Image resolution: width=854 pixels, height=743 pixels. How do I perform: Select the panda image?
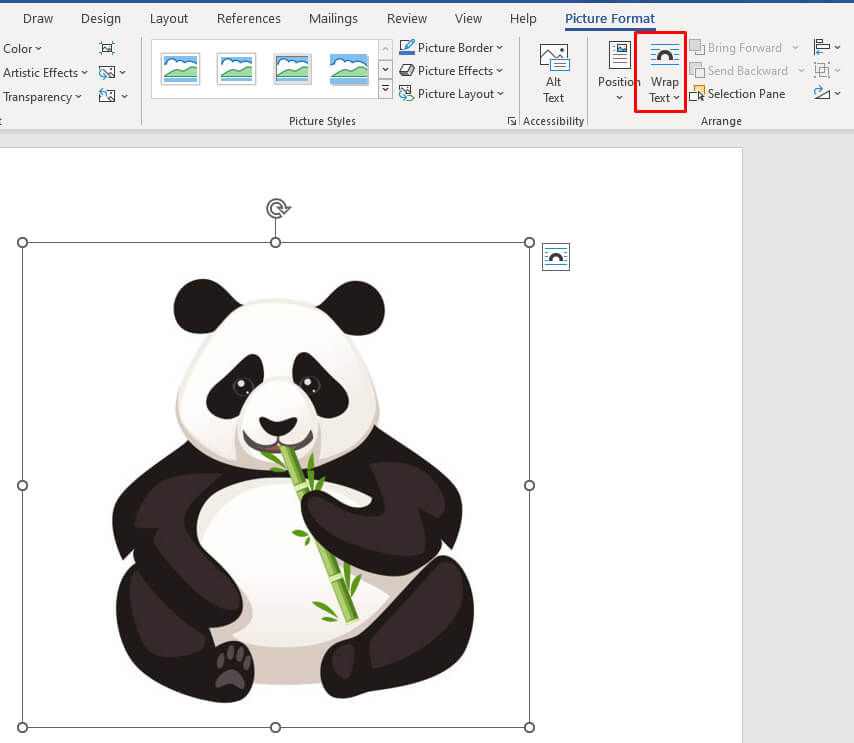277,485
